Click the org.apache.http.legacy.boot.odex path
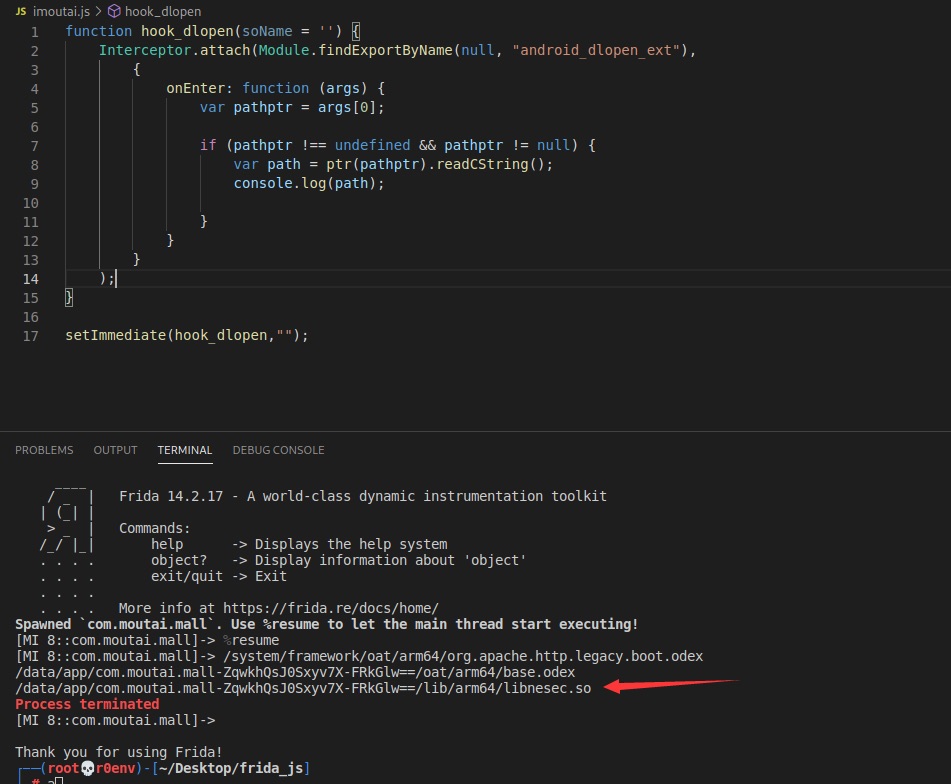Viewport: 951px width, 784px height. point(463,656)
